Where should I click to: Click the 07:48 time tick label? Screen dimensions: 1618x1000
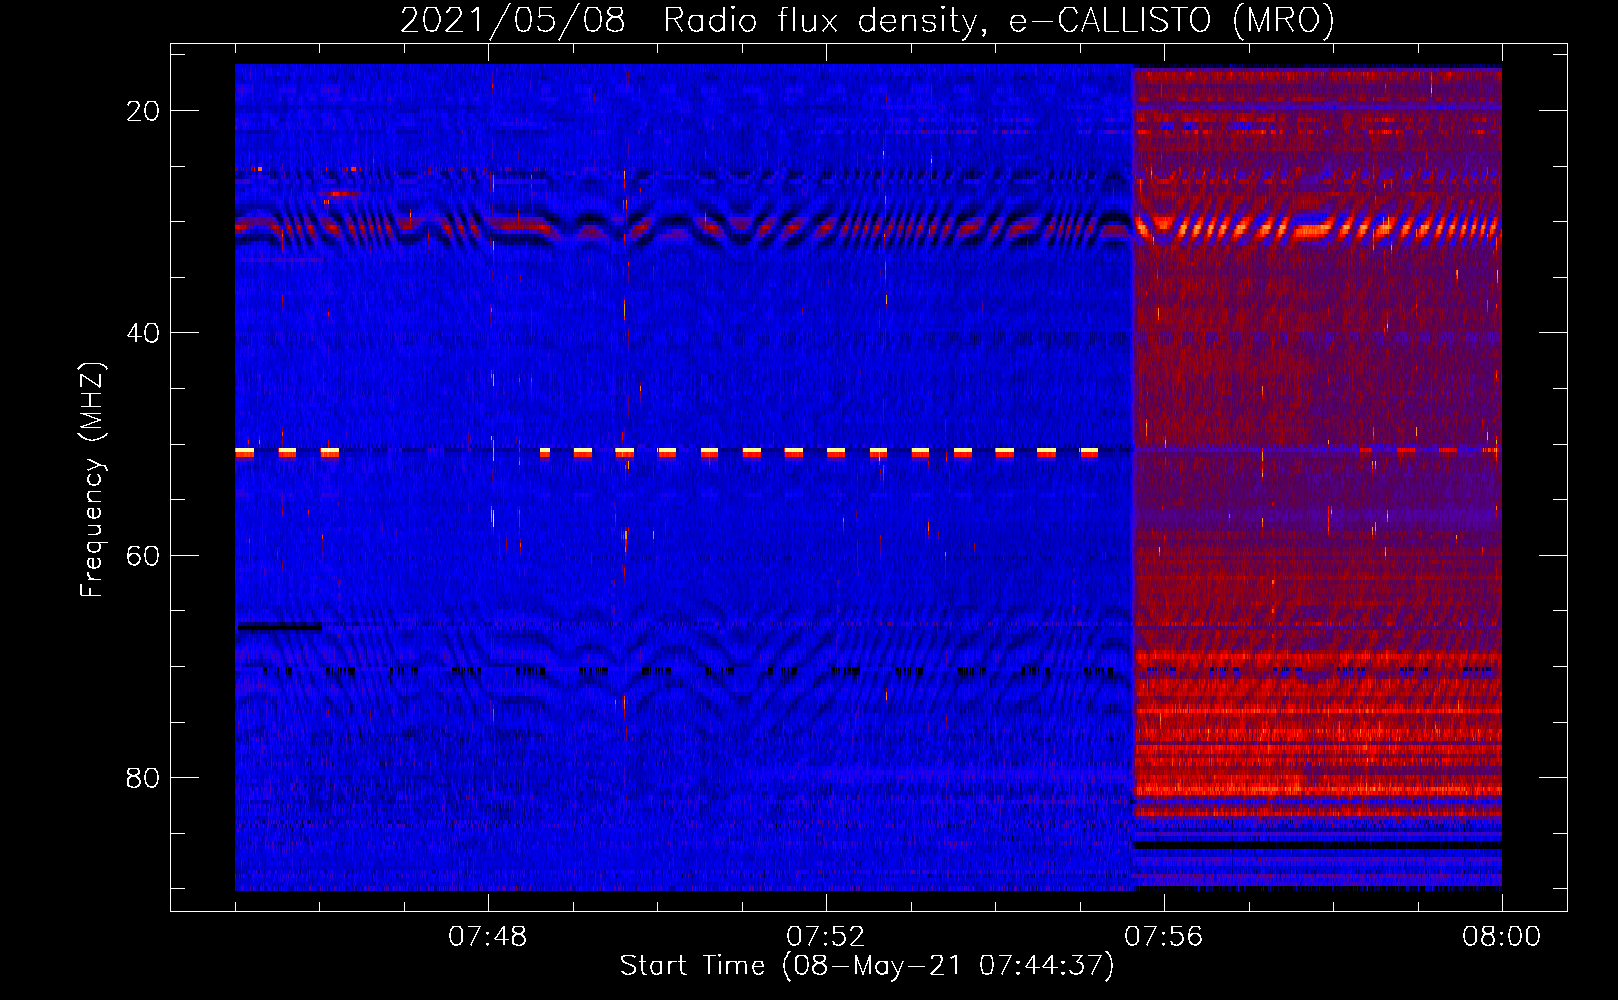pyautogui.click(x=488, y=937)
